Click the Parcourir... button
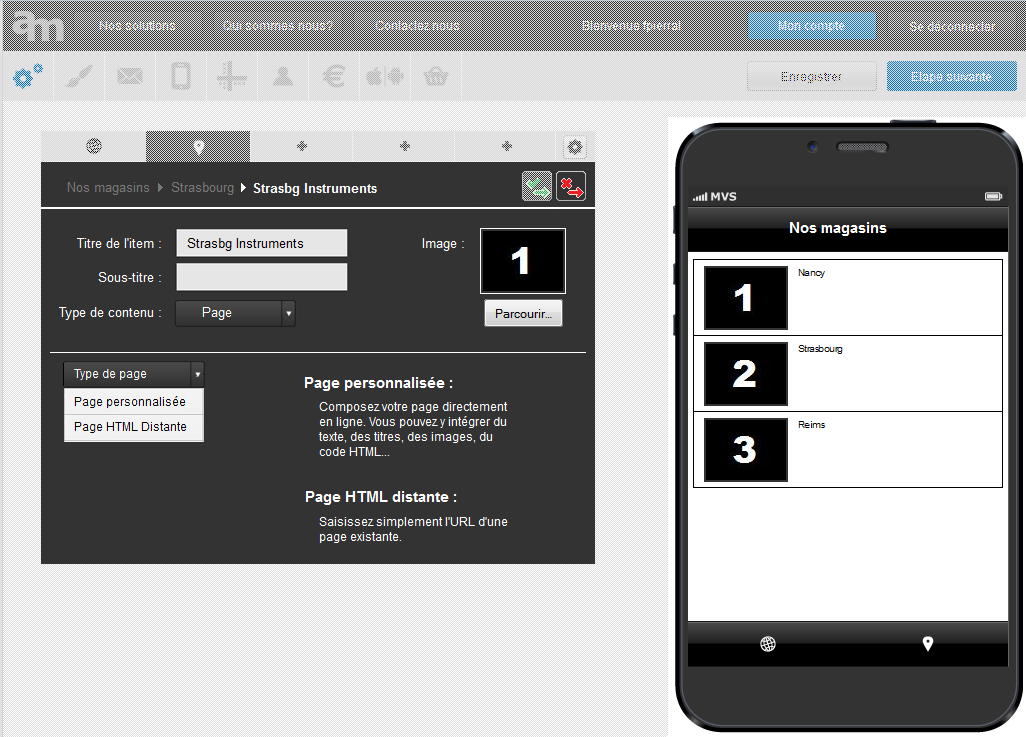 523,313
